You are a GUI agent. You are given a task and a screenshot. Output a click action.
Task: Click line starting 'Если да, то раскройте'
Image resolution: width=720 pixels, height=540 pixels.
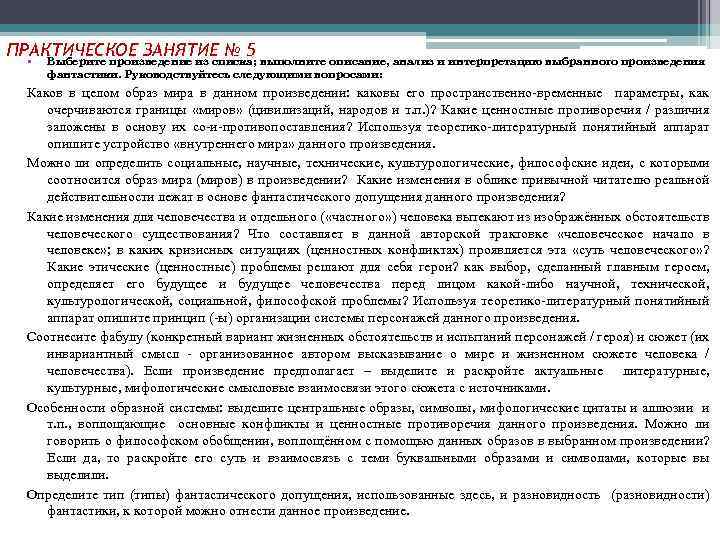point(378,458)
